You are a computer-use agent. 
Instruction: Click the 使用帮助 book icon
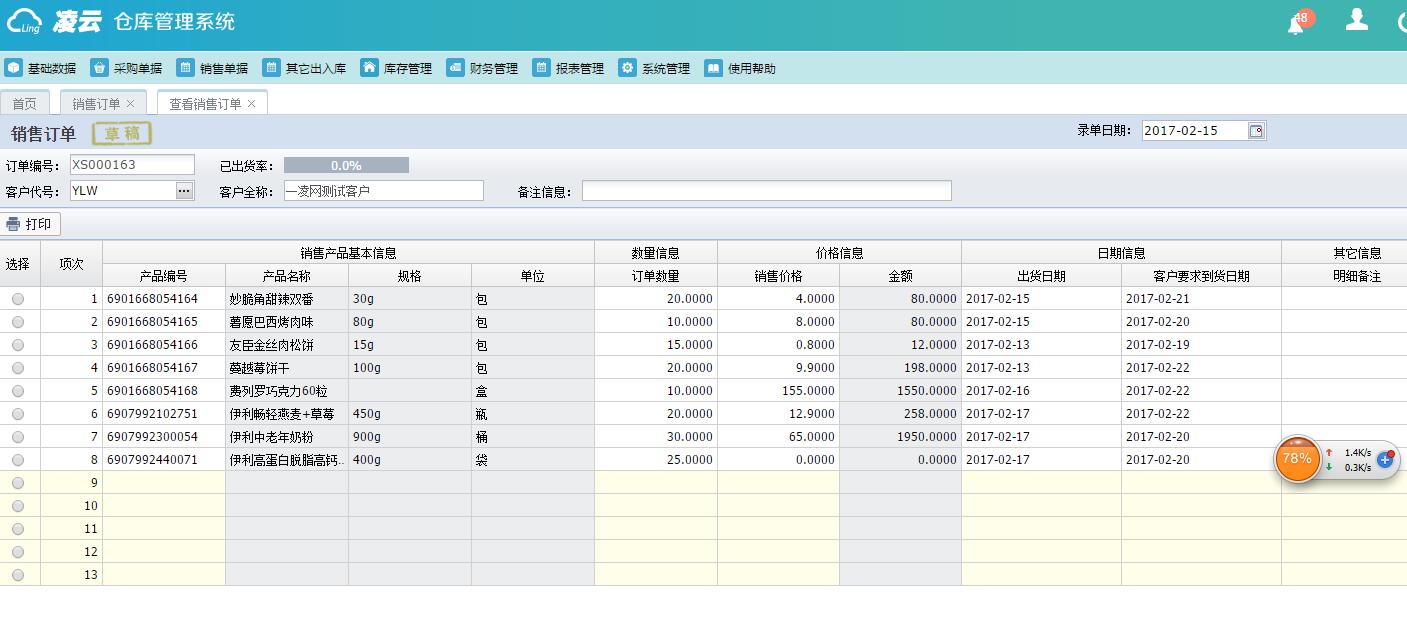pos(713,68)
